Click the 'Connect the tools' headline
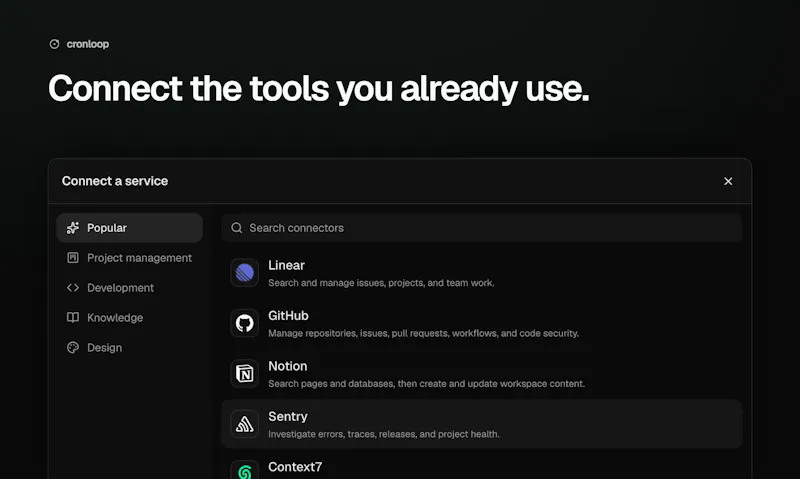 319,89
